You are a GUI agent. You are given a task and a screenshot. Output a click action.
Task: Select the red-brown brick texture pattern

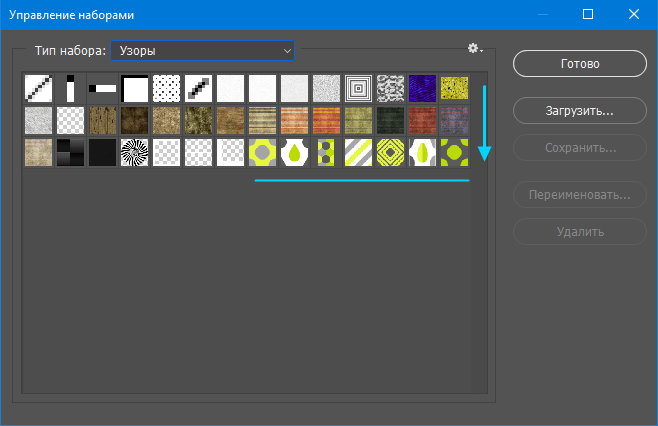pyautogui.click(x=423, y=120)
